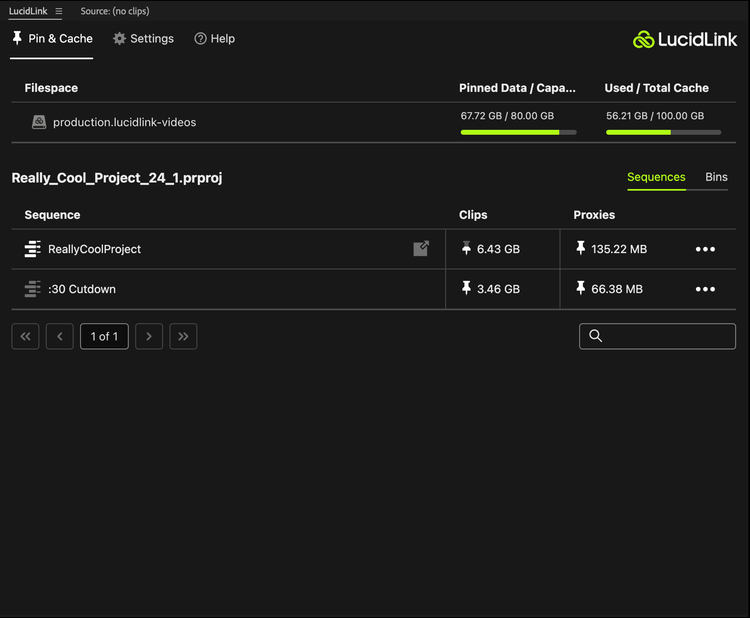The width and height of the screenshot is (750, 618).
Task: Click the LucidLink logo
Action: (684, 39)
